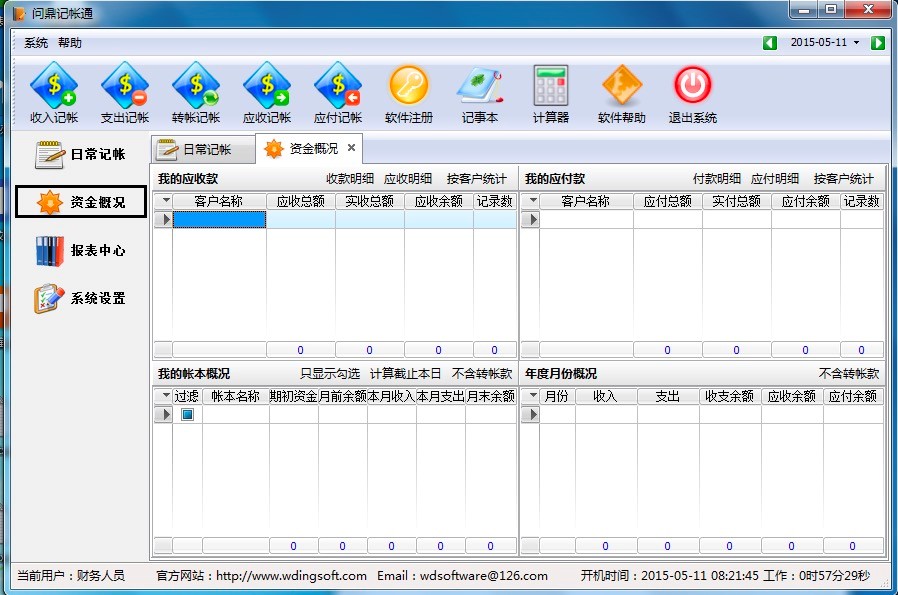Click the 月末余额 column header
The image size is (898, 595).
(491, 396)
